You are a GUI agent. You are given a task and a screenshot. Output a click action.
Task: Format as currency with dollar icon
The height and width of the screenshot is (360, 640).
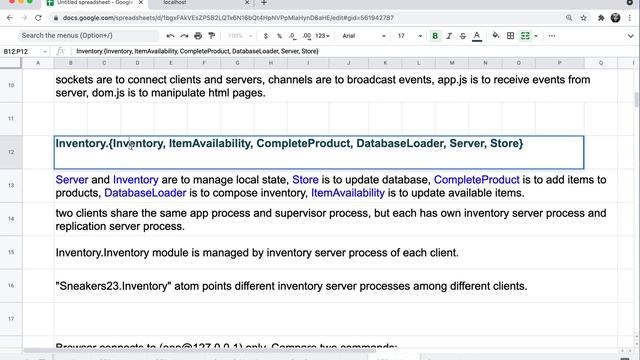click(x=266, y=36)
